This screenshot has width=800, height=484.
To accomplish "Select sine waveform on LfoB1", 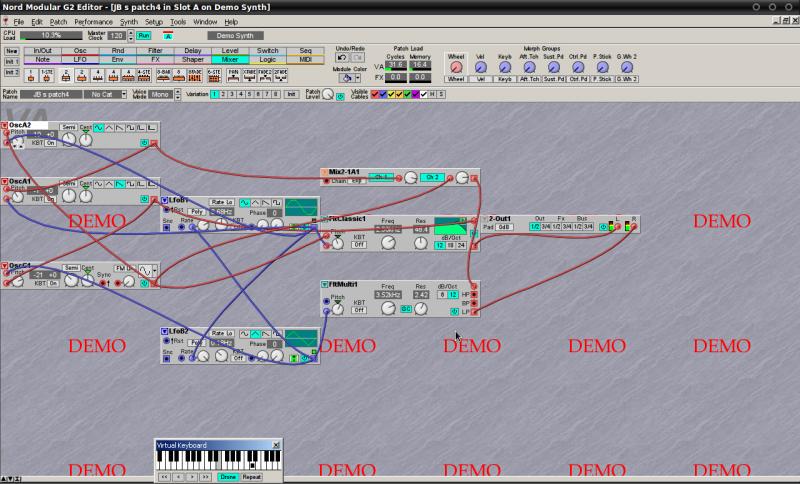I will (x=245, y=202).
